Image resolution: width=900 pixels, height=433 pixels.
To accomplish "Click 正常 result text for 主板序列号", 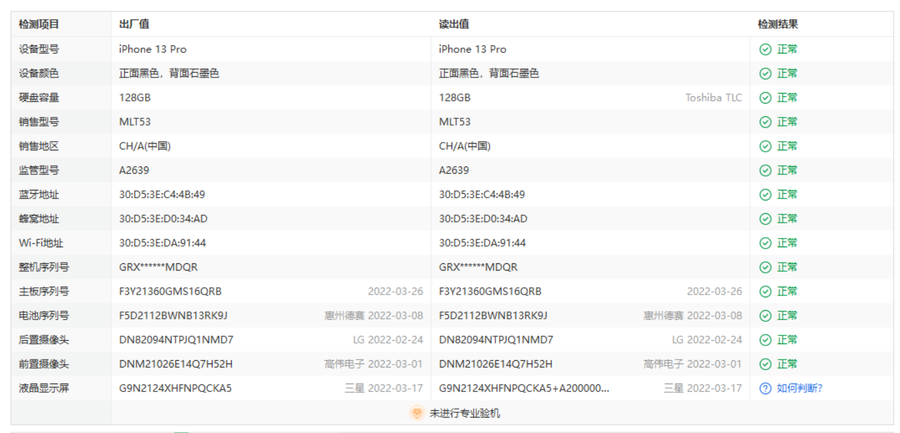I will 787,292.
